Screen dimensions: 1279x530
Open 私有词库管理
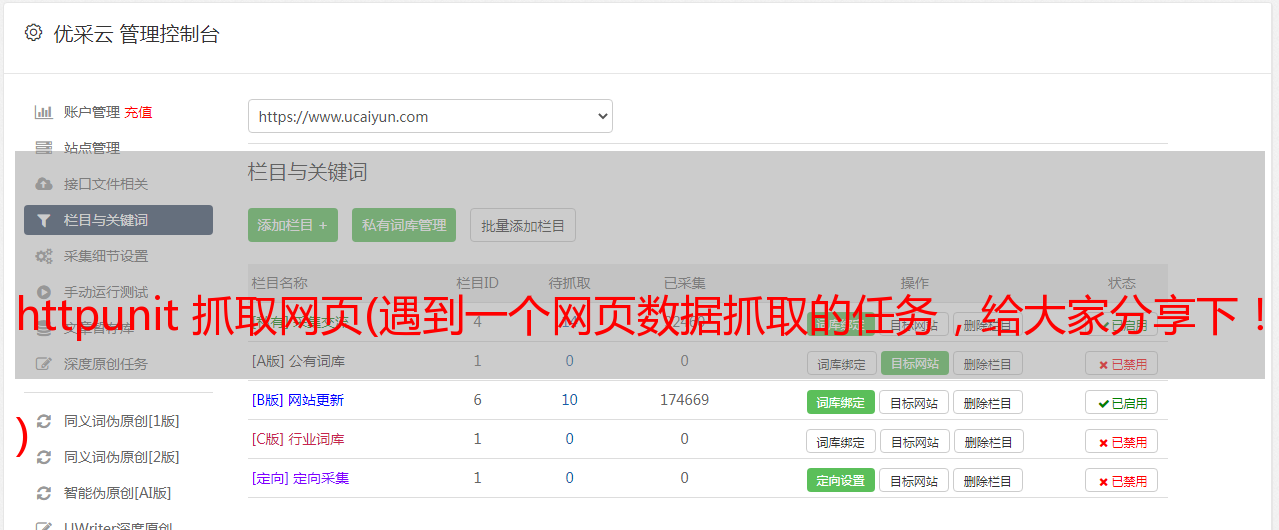[x=404, y=225]
